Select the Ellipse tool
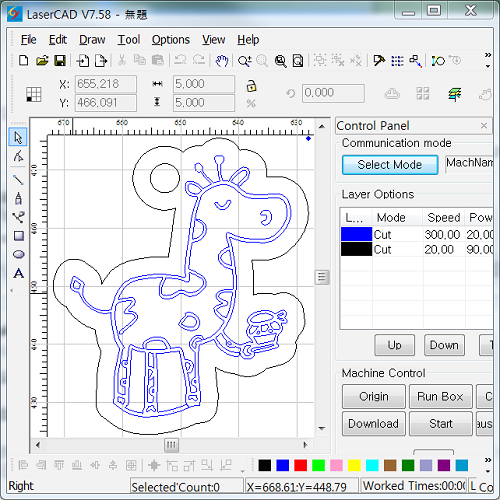500x500 pixels. [x=19, y=255]
